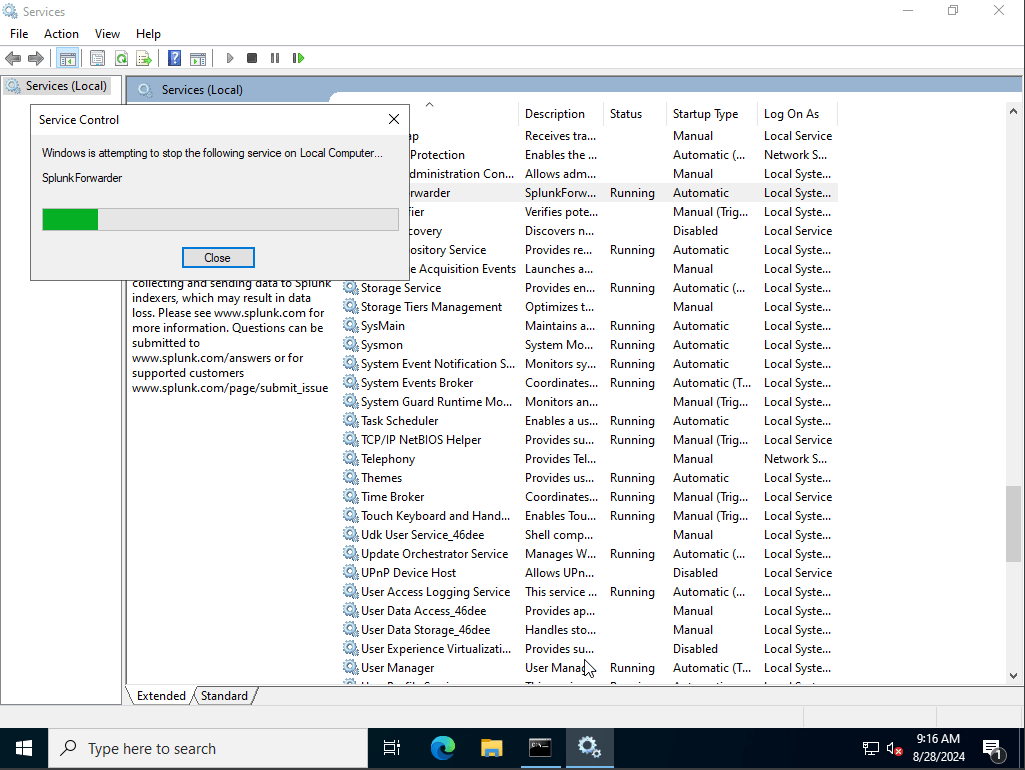Click the Export List toolbar icon
Screen dimensions: 1025x770
coord(144,58)
